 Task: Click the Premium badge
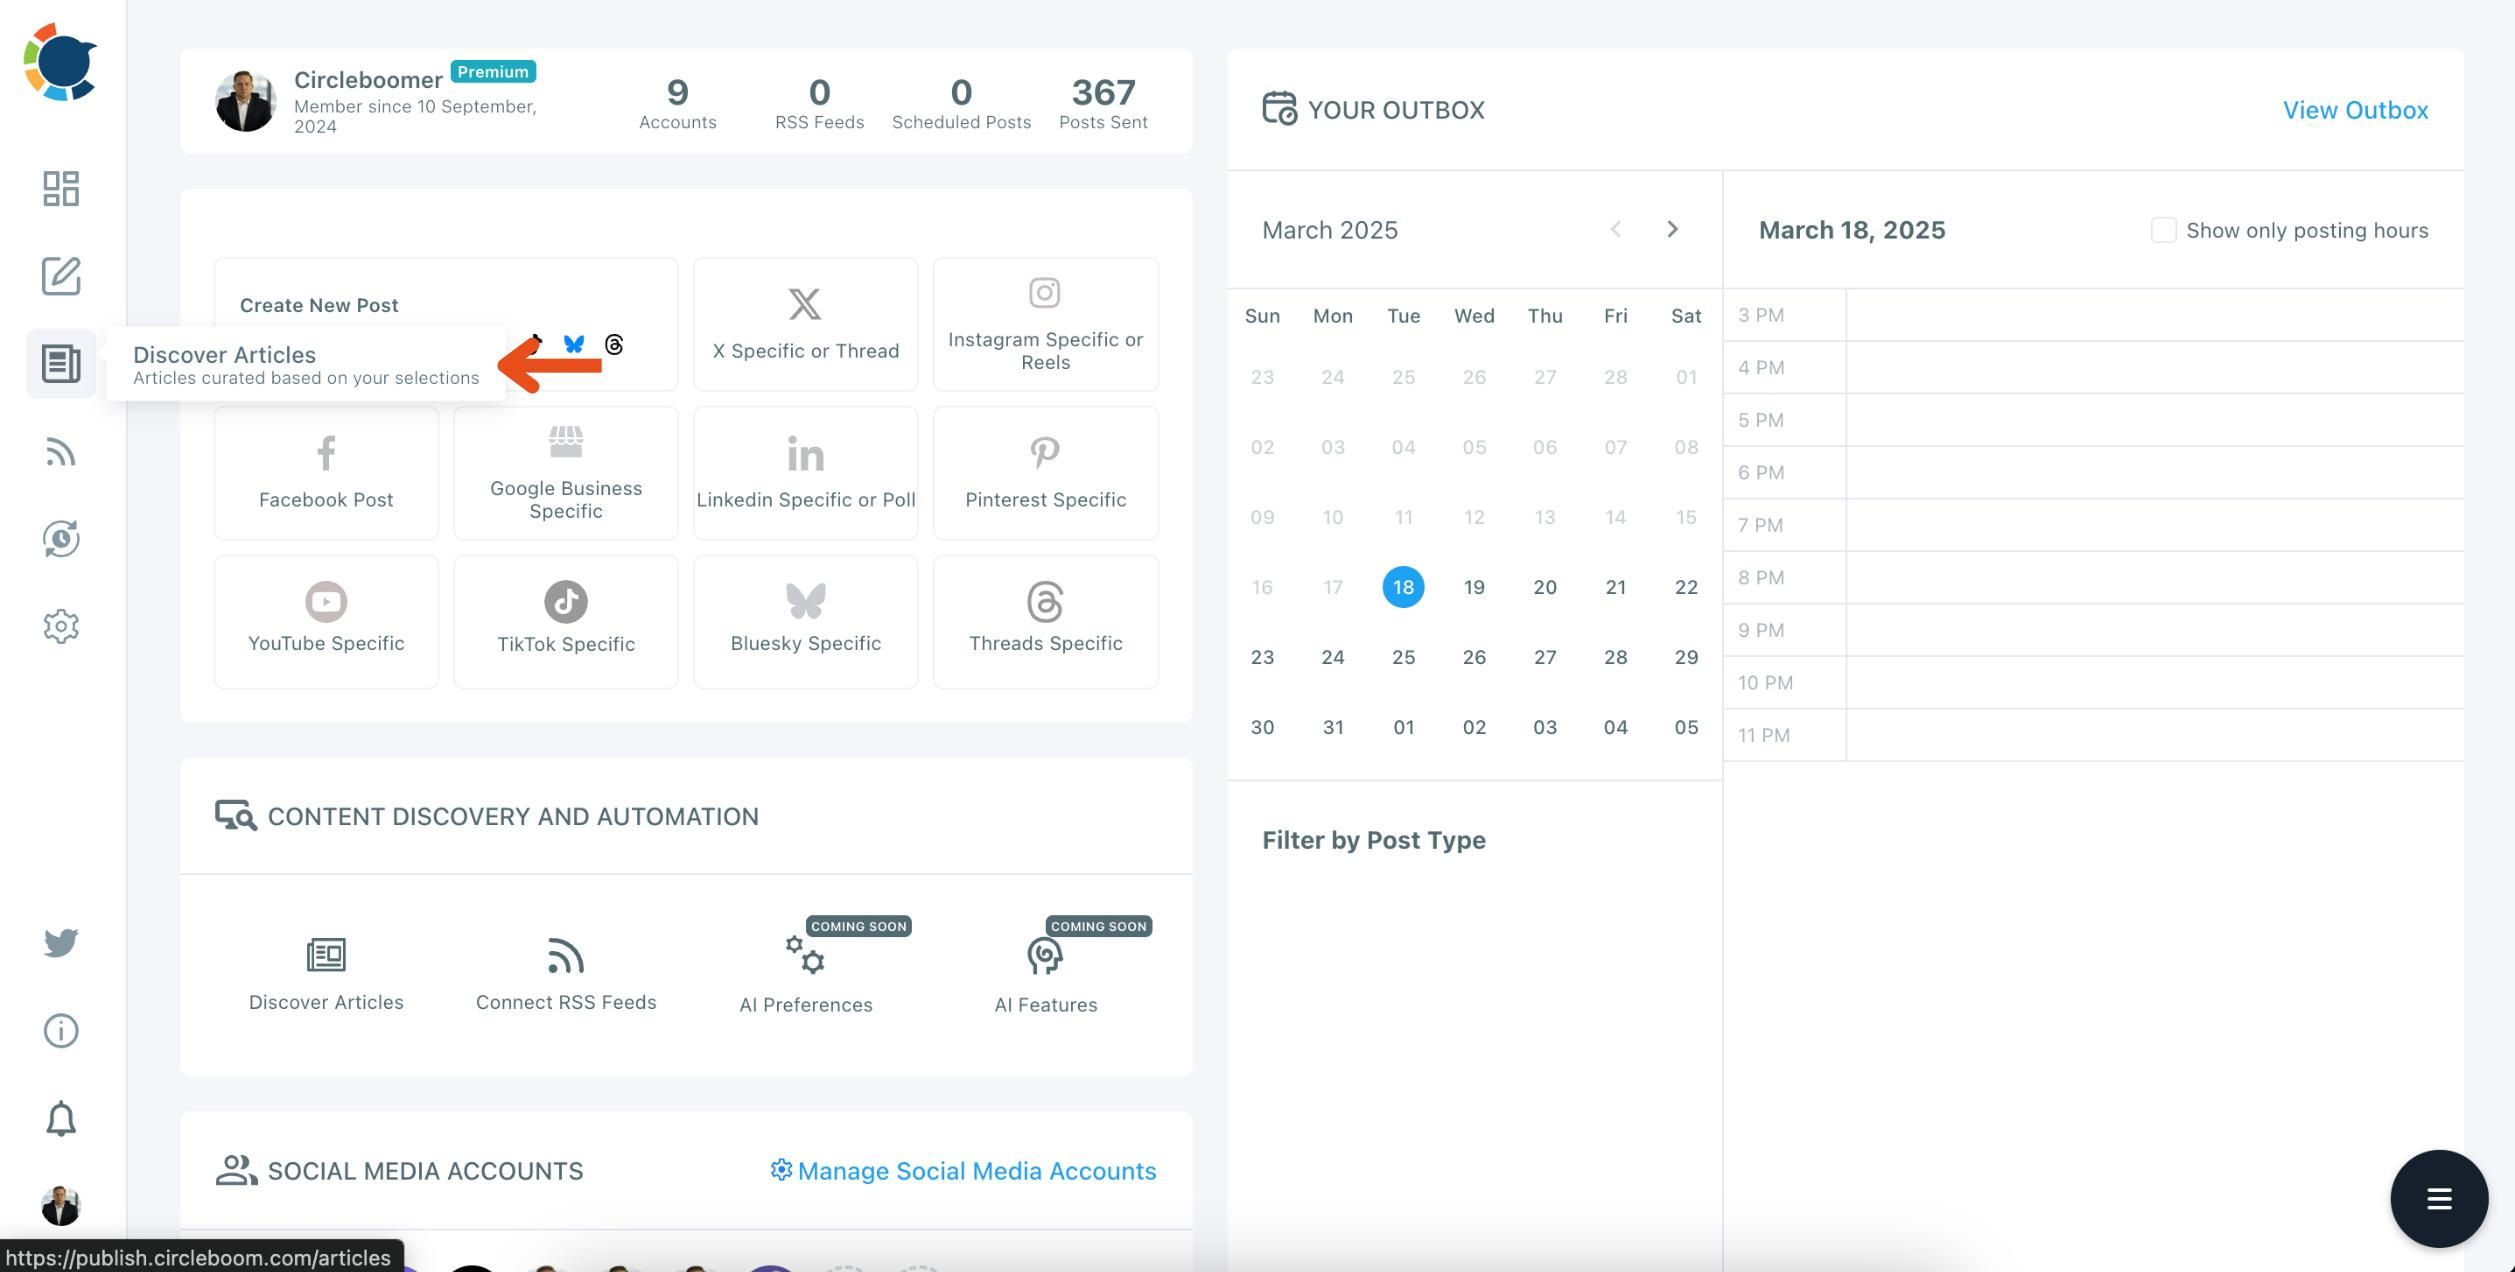(493, 72)
